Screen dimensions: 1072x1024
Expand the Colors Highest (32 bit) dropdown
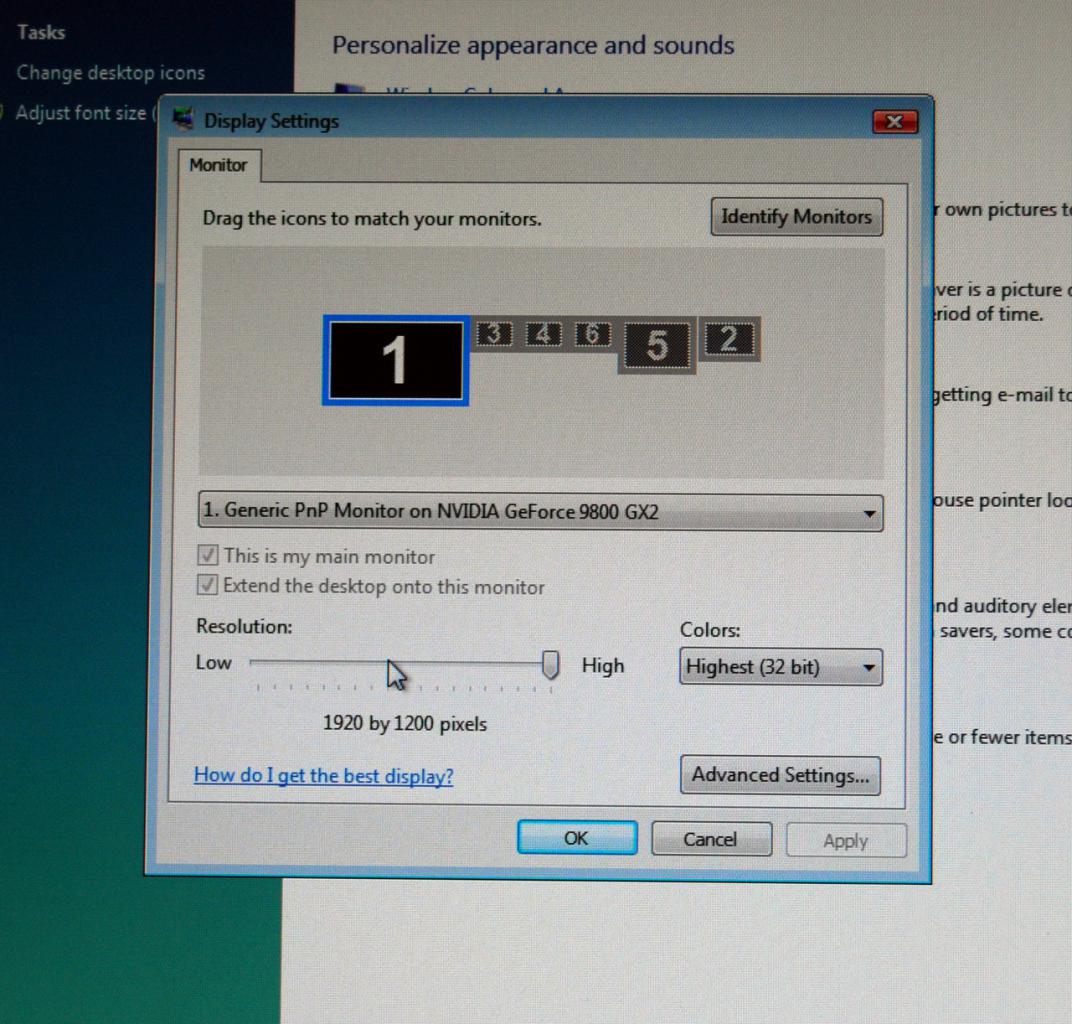[x=781, y=666]
